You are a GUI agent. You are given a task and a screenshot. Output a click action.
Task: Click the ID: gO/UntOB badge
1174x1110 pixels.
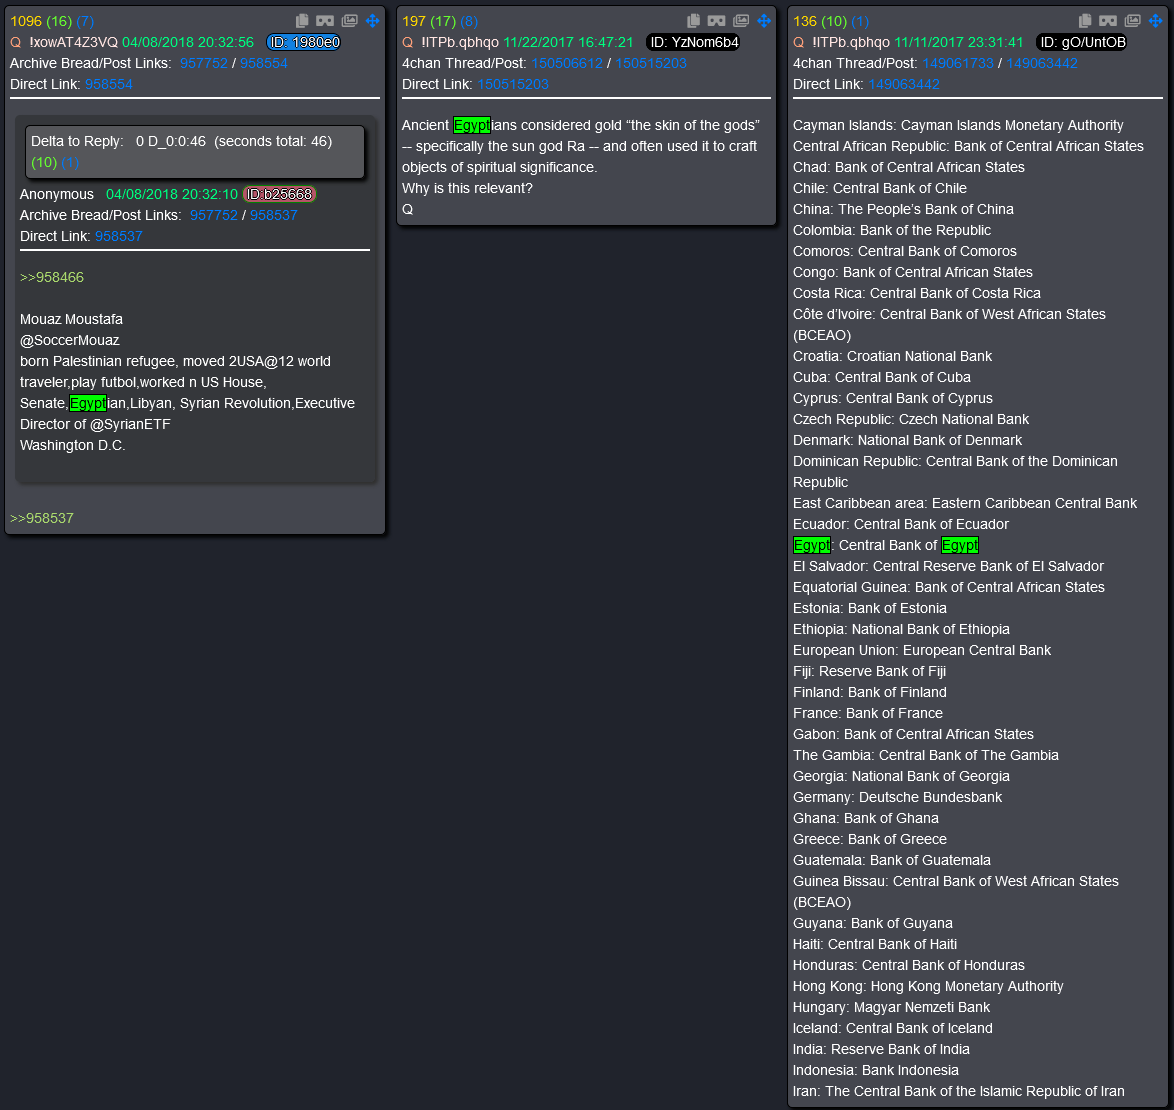click(x=1083, y=43)
